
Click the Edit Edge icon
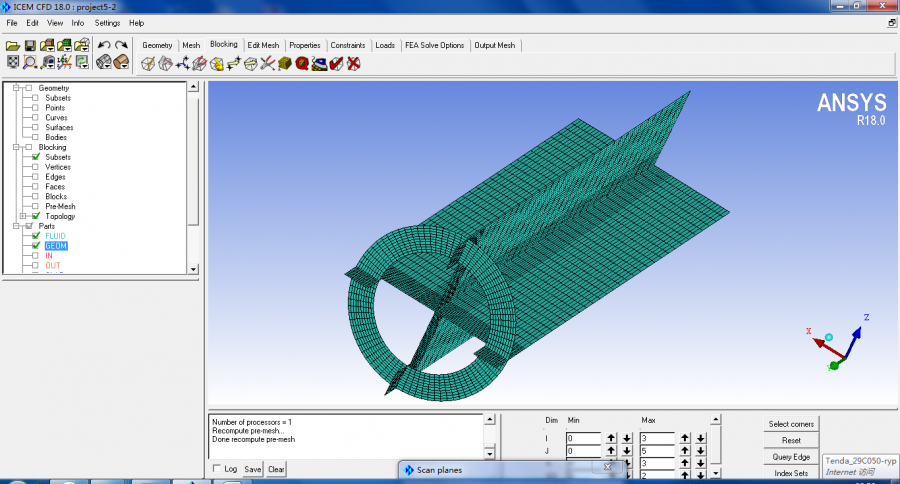[x=267, y=64]
